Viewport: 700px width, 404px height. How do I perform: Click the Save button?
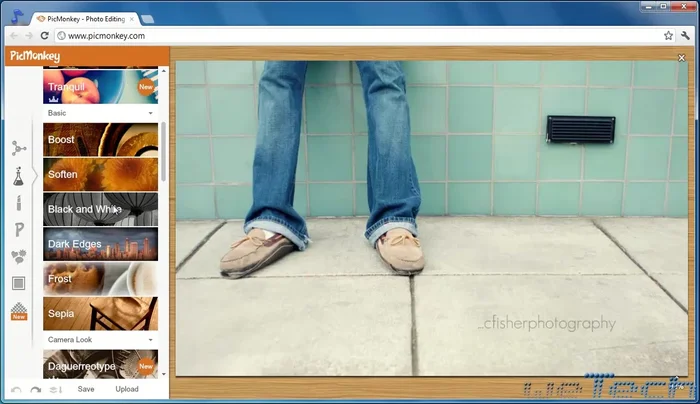(86, 390)
